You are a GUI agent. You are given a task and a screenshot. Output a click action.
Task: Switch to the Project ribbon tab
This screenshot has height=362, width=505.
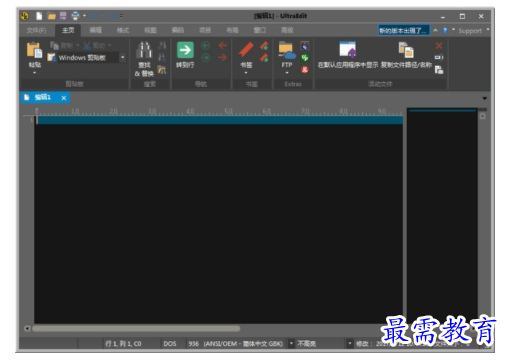coord(205,30)
